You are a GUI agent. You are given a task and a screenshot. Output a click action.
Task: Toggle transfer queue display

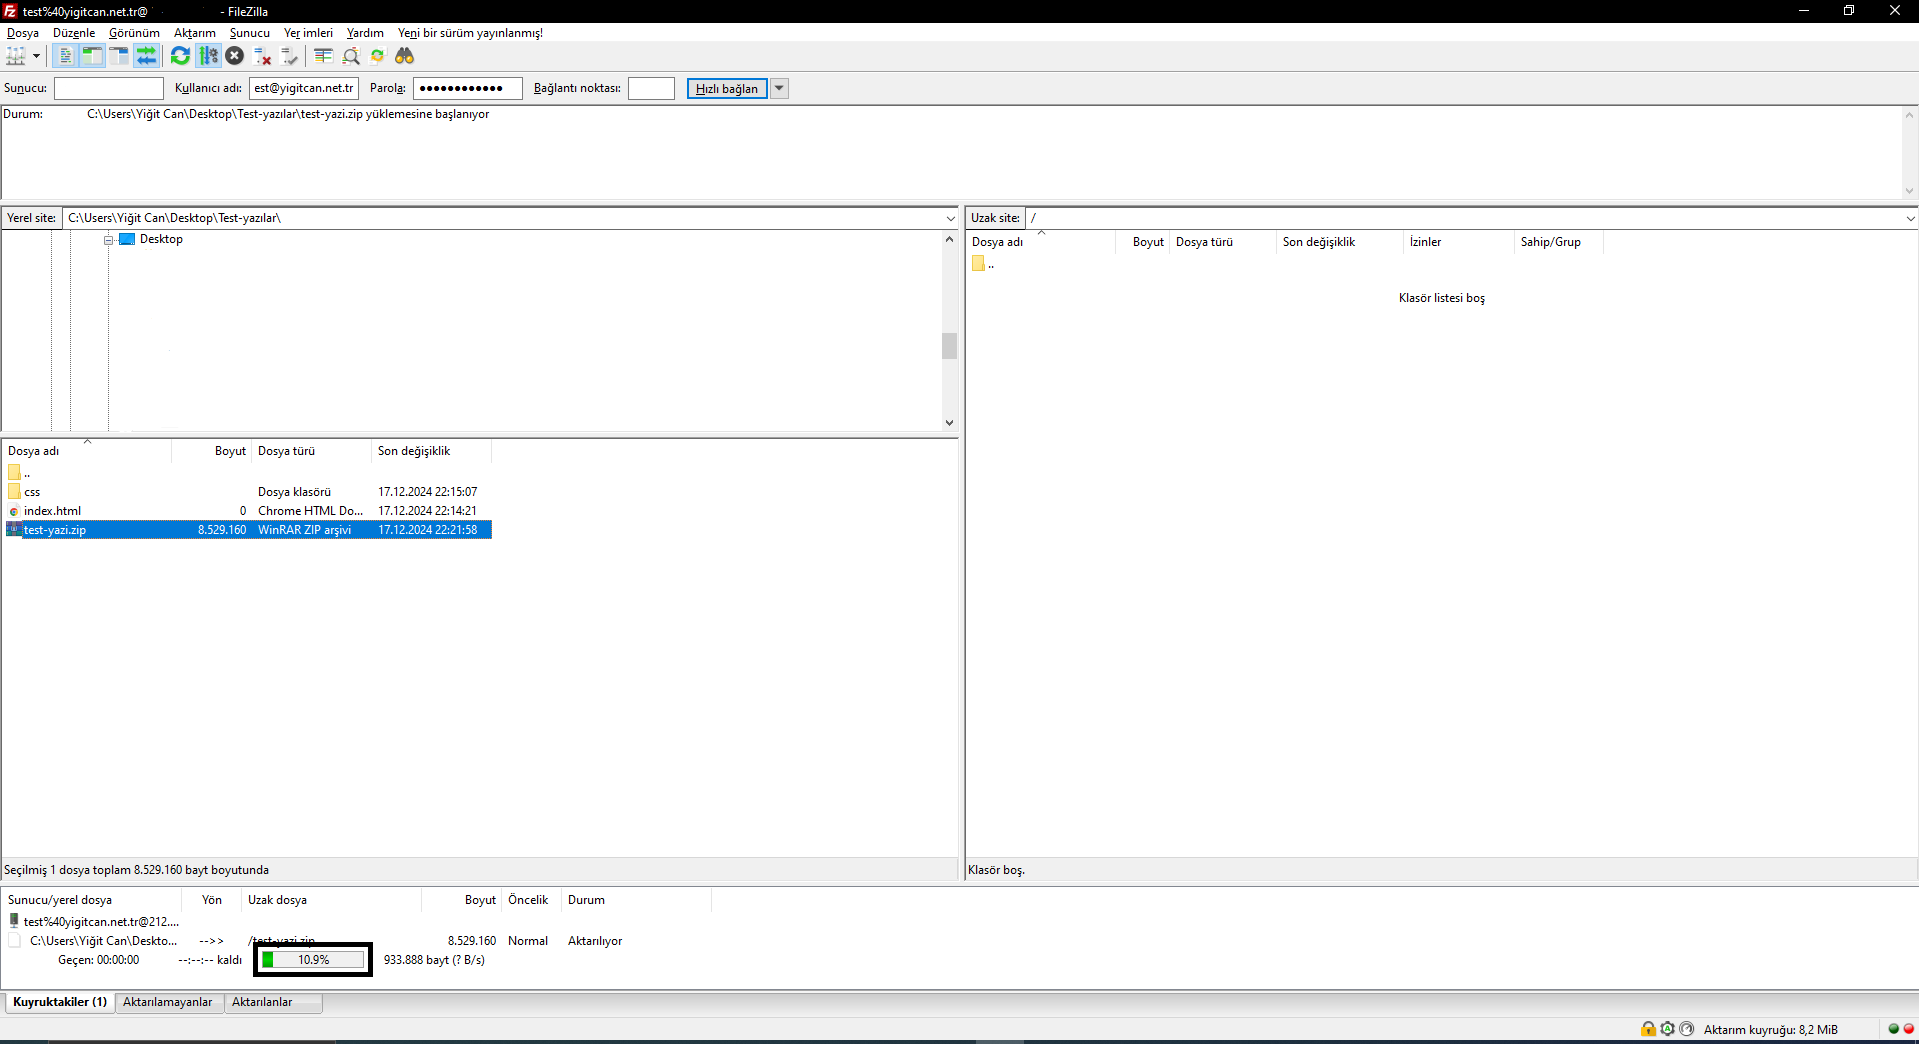click(x=147, y=56)
